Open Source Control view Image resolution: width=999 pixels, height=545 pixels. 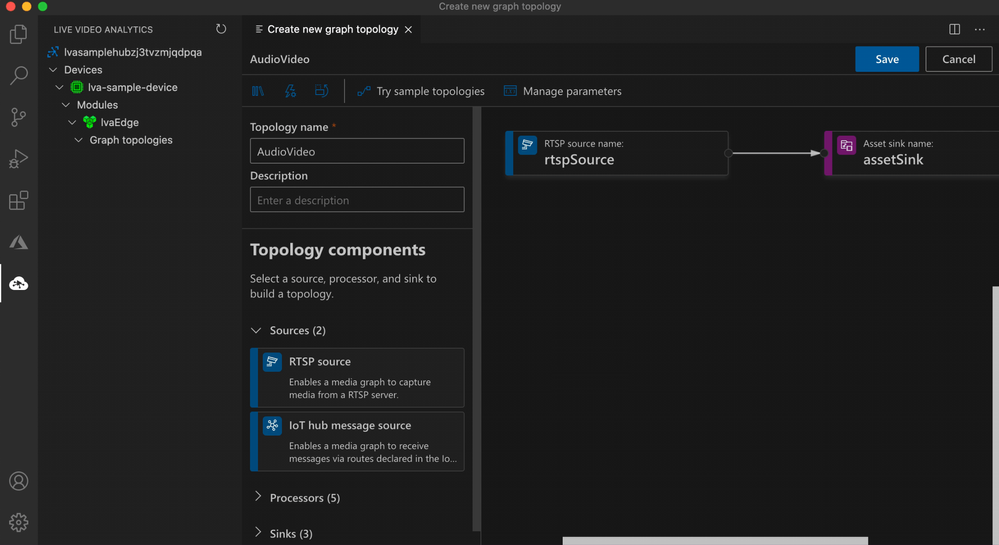click(x=18, y=117)
